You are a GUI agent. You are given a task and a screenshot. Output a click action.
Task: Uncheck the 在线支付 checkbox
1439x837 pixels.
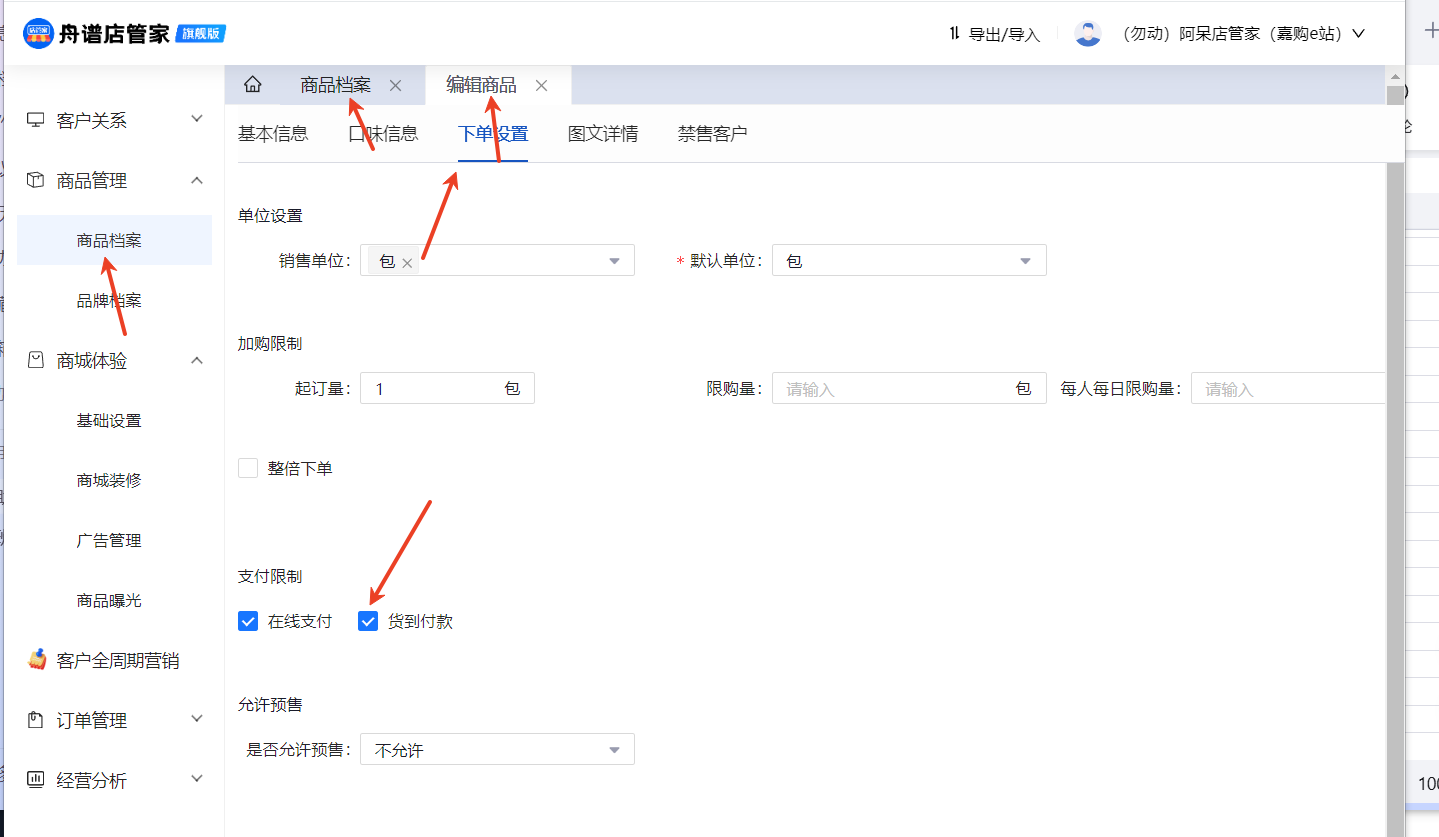click(248, 622)
